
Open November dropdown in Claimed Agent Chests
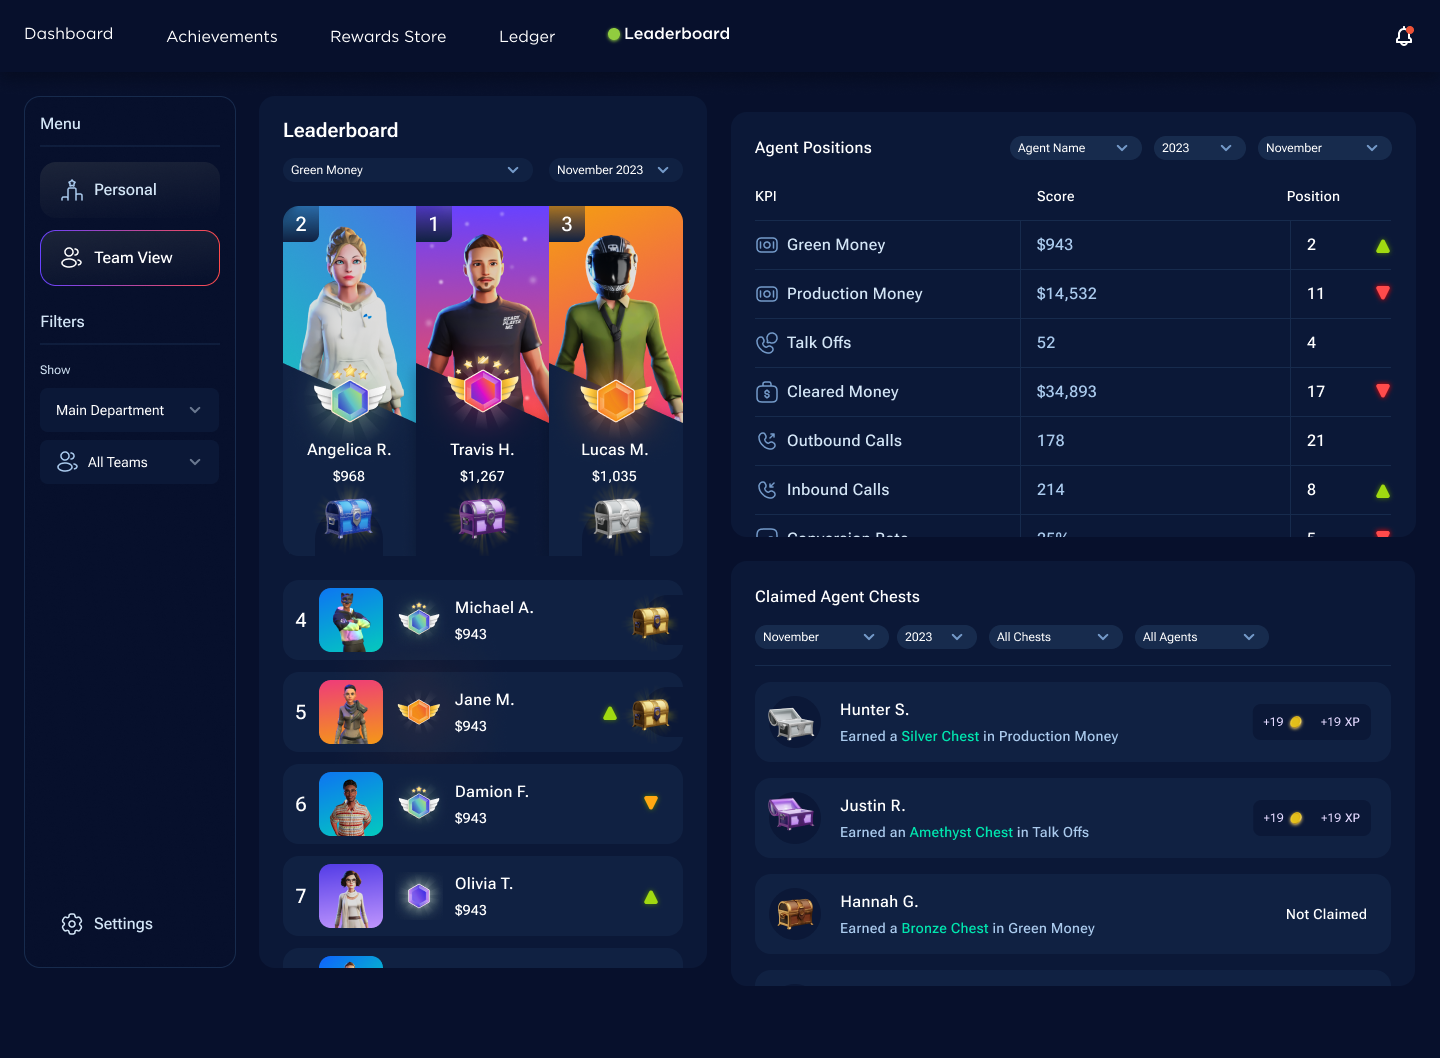point(821,637)
